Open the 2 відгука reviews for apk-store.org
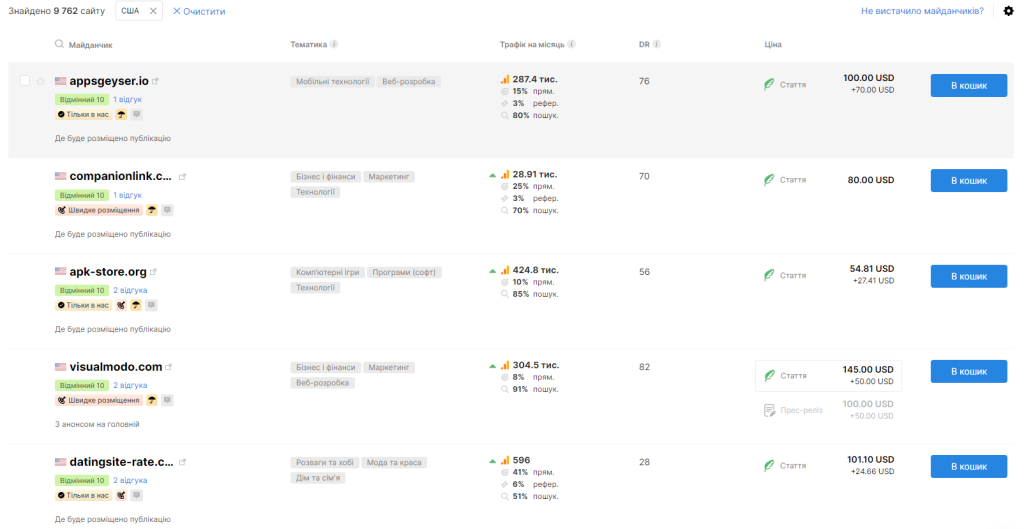 130,290
